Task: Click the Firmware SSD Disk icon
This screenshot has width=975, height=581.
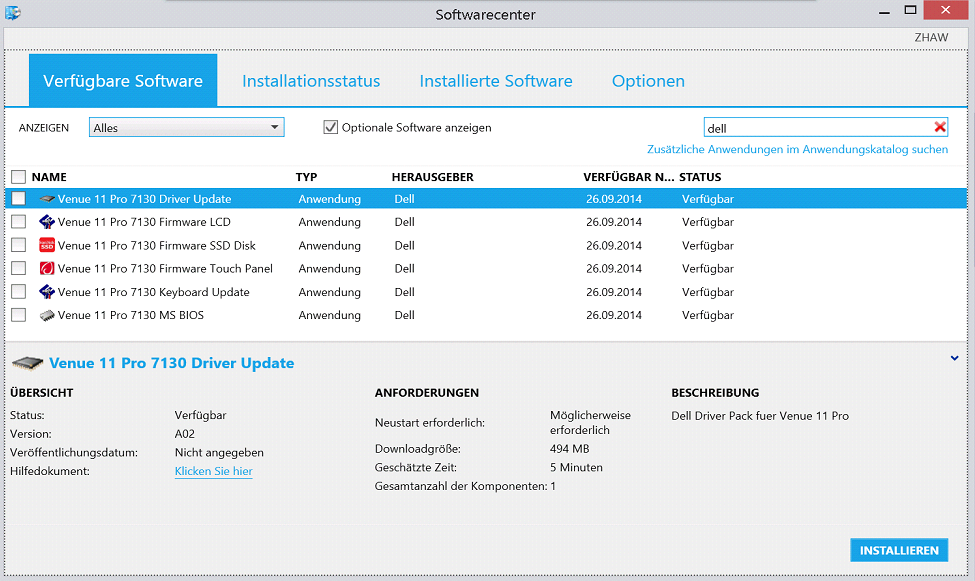Action: pos(47,245)
